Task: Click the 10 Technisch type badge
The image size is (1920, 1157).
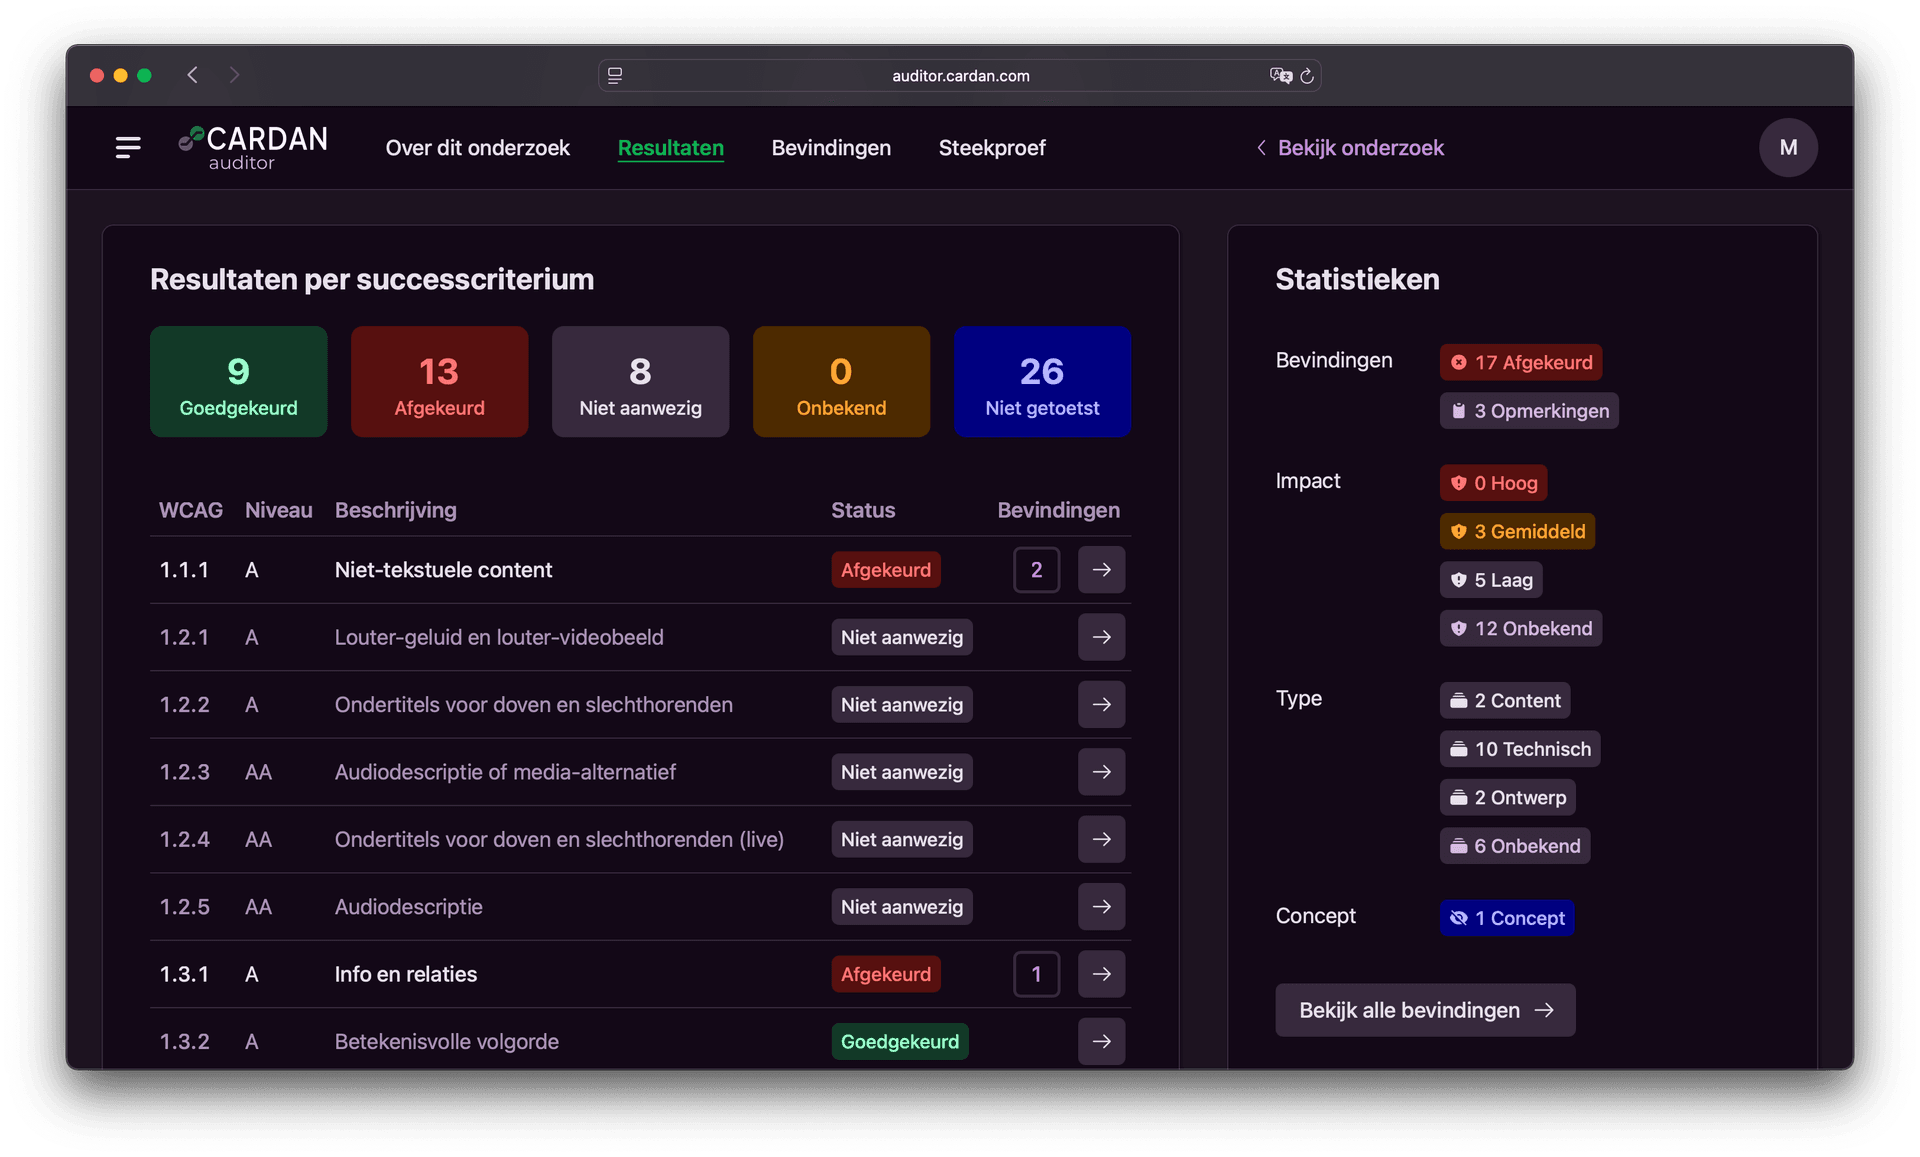Action: click(1520, 749)
